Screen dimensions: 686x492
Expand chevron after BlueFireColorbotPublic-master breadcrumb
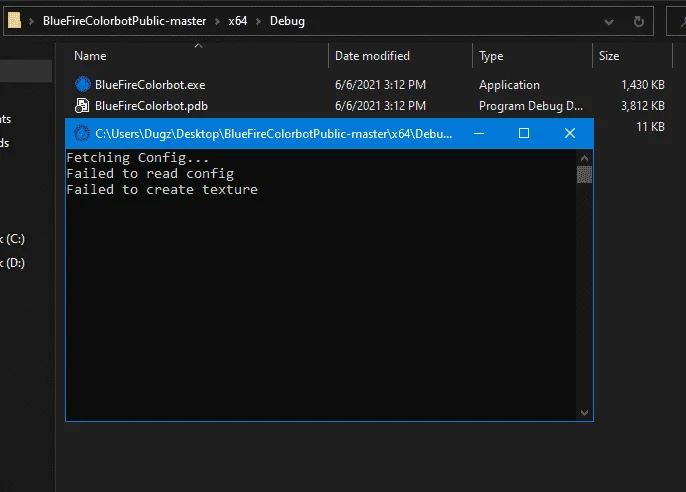tap(217, 21)
